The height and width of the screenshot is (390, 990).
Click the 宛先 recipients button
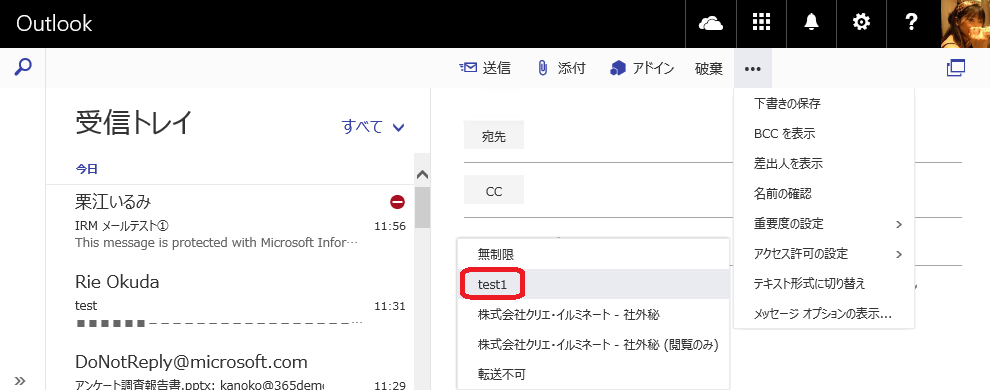coord(494,135)
